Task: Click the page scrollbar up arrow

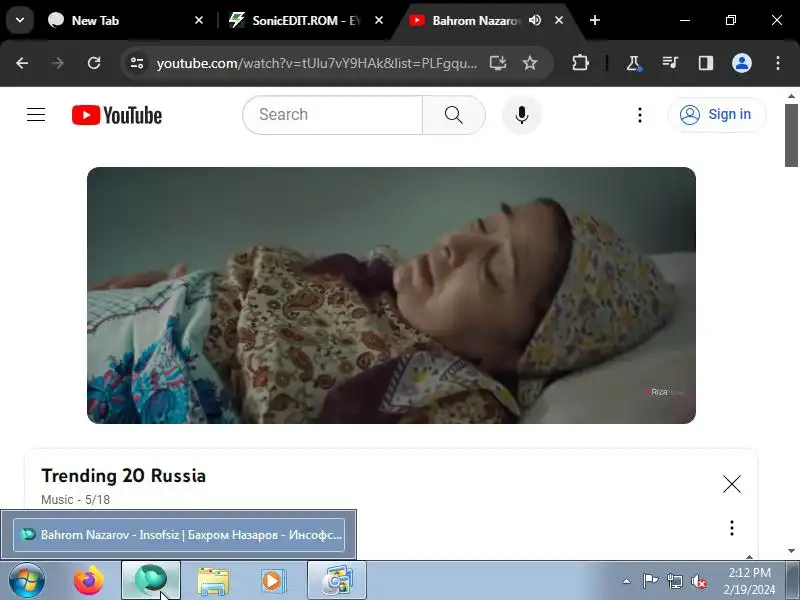Action: pyautogui.click(x=791, y=96)
